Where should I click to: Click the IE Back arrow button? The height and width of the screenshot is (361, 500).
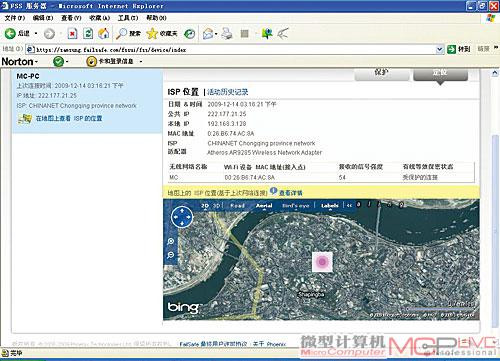[10, 33]
